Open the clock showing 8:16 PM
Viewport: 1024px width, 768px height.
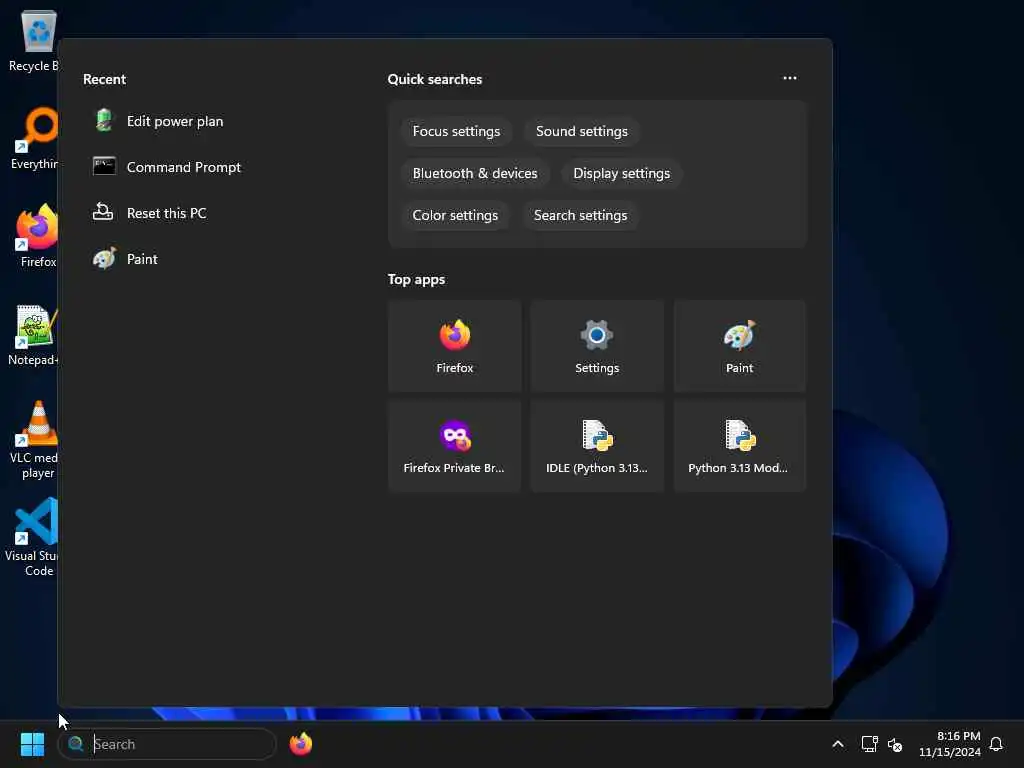point(950,744)
